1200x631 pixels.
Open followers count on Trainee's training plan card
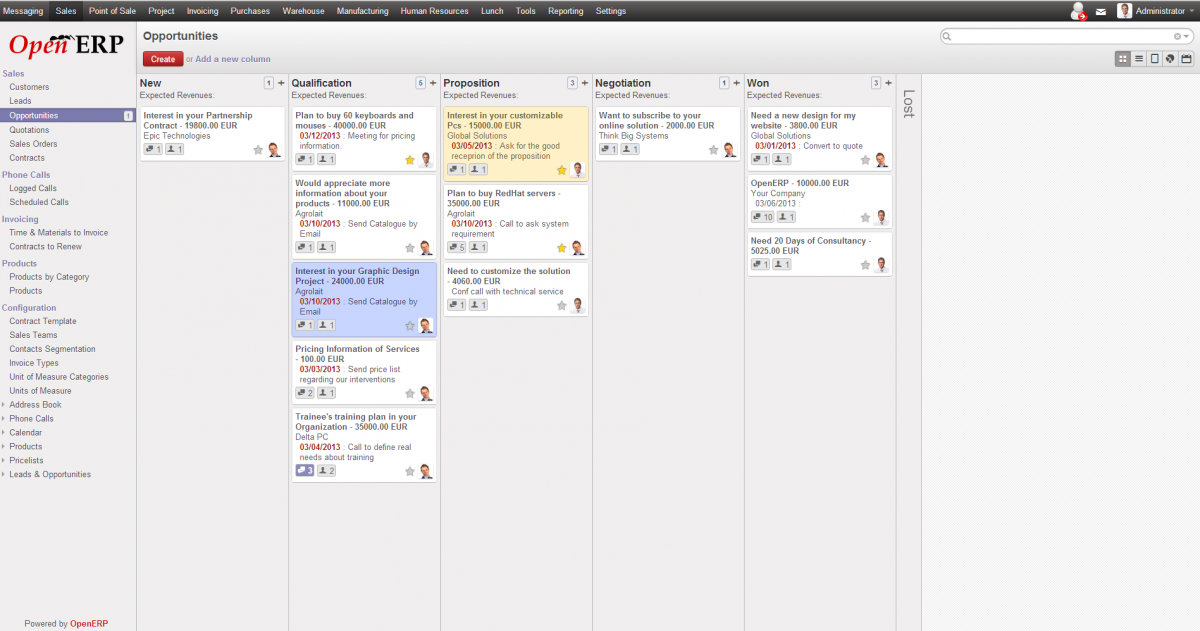coord(327,470)
